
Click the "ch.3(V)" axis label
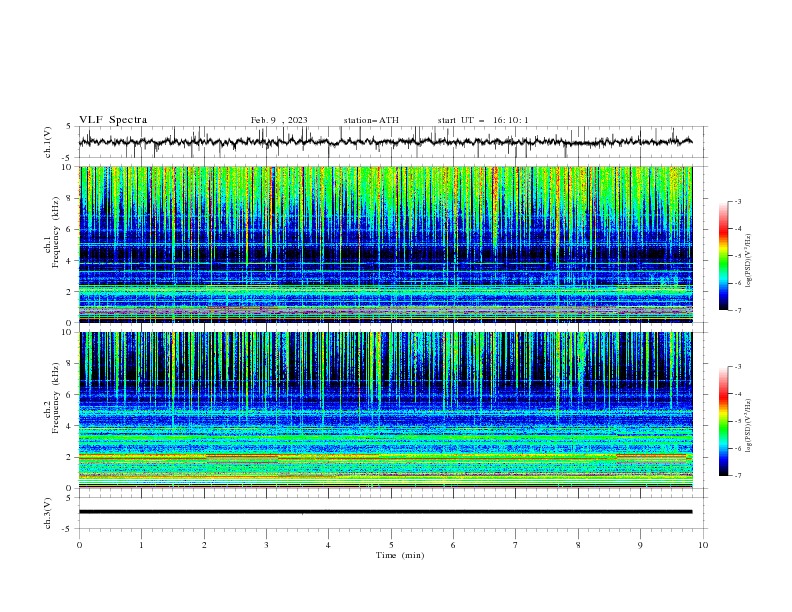(x=48, y=513)
